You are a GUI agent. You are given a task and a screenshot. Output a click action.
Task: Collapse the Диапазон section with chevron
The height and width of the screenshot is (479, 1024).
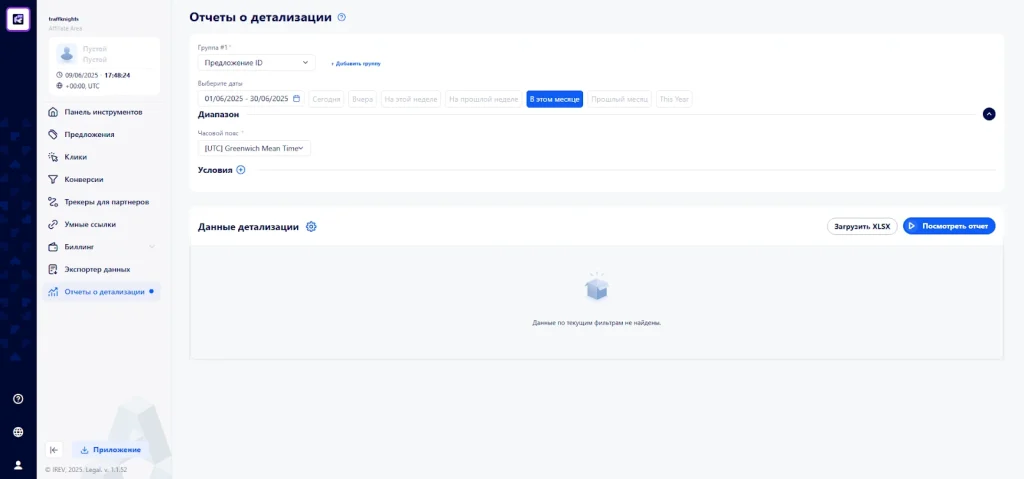[989, 114]
